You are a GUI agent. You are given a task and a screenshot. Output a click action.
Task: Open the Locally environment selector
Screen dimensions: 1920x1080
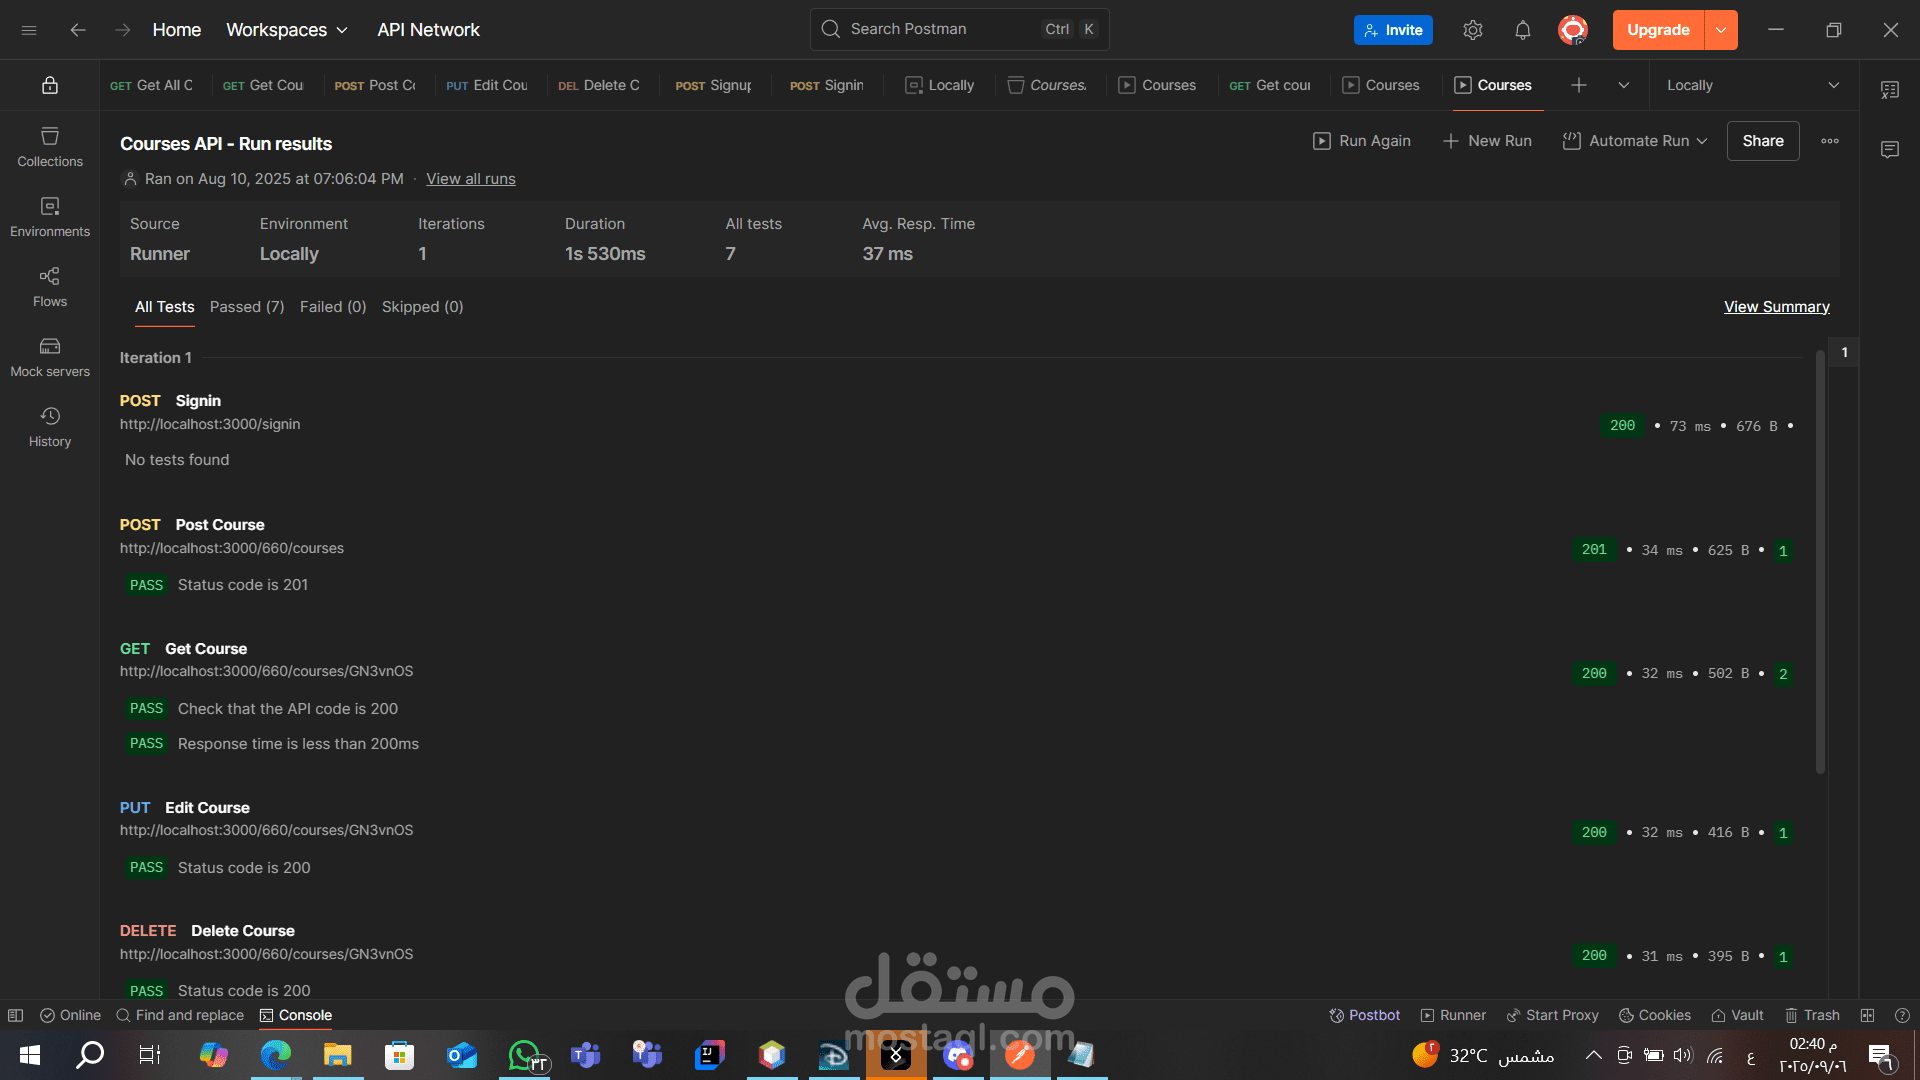[x=1753, y=85]
